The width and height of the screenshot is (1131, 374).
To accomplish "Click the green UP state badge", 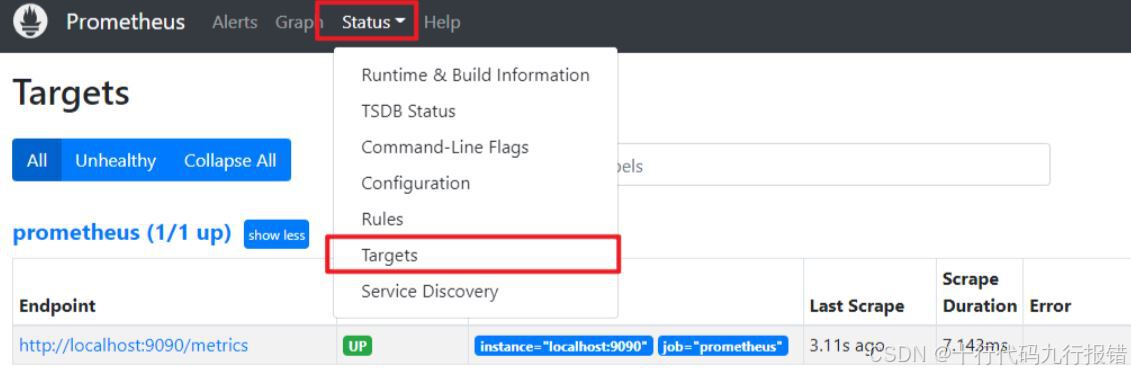I will click(357, 347).
